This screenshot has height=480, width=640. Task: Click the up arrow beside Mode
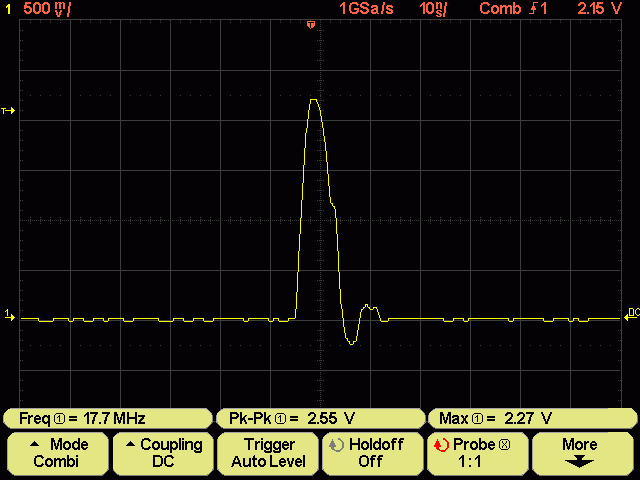pyautogui.click(x=35, y=444)
